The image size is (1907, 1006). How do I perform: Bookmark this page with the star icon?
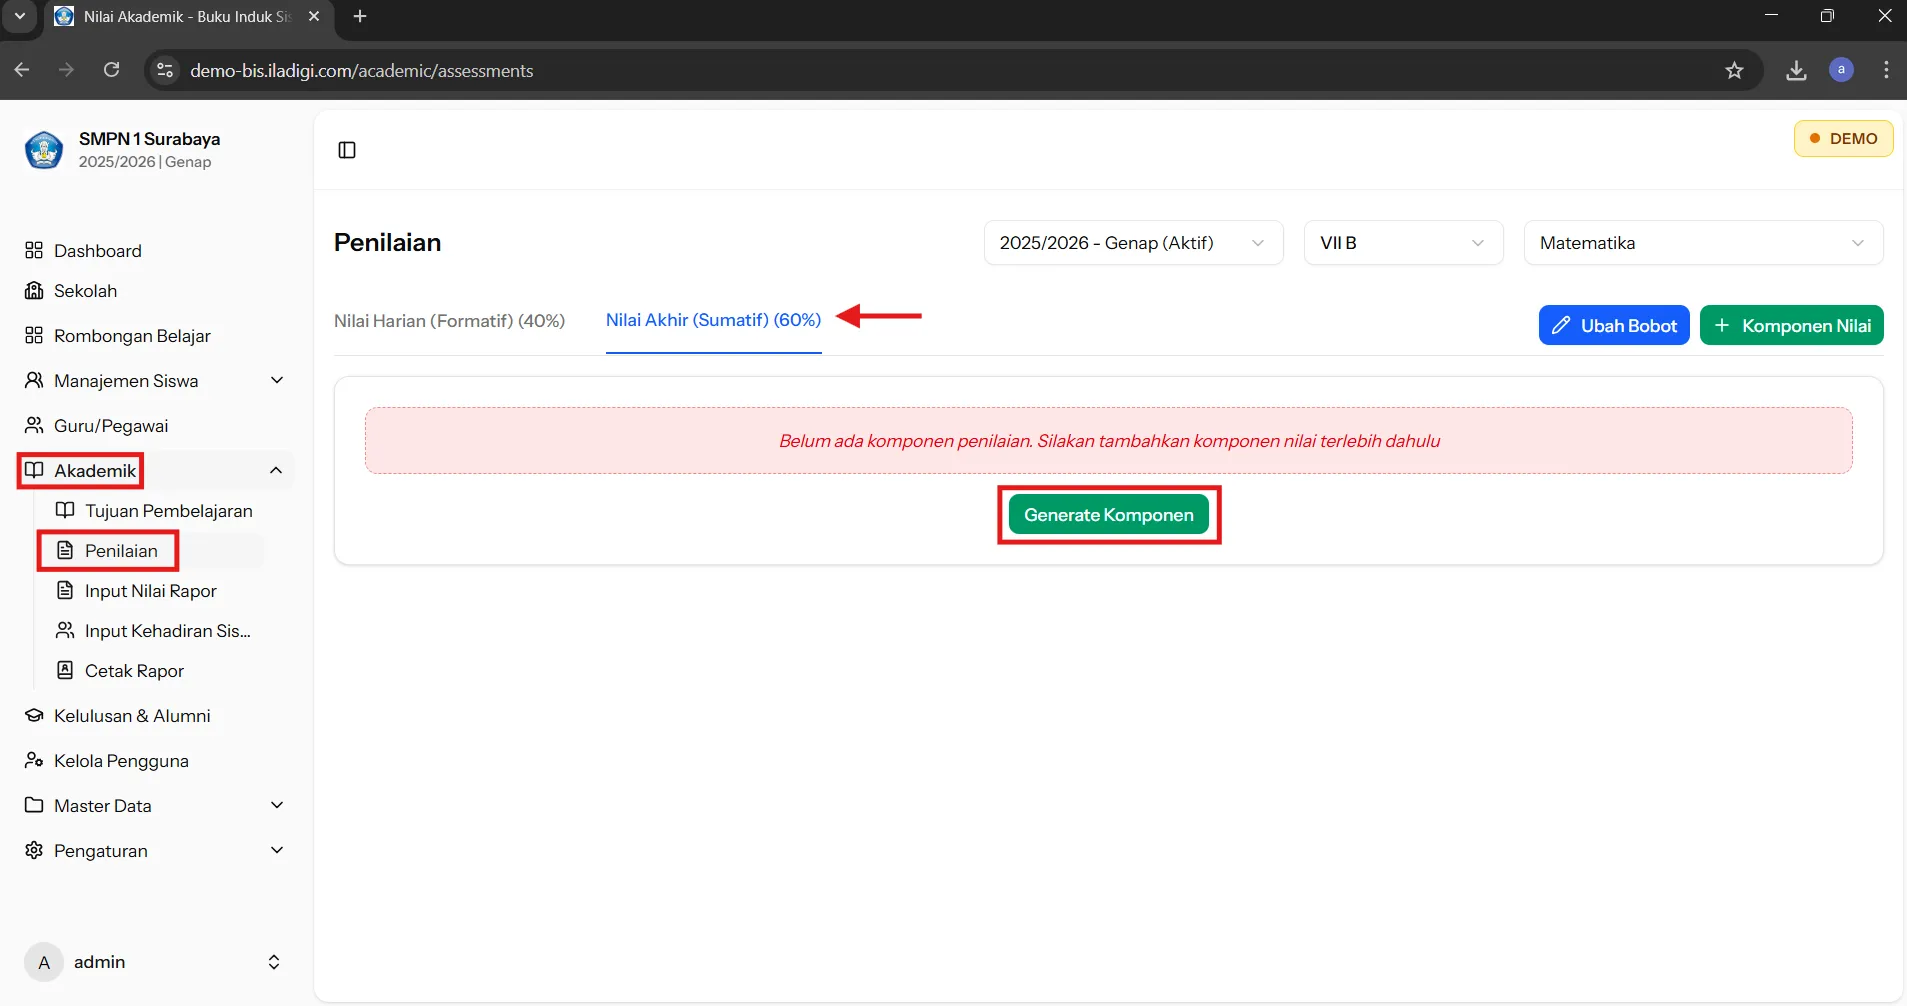[1734, 70]
